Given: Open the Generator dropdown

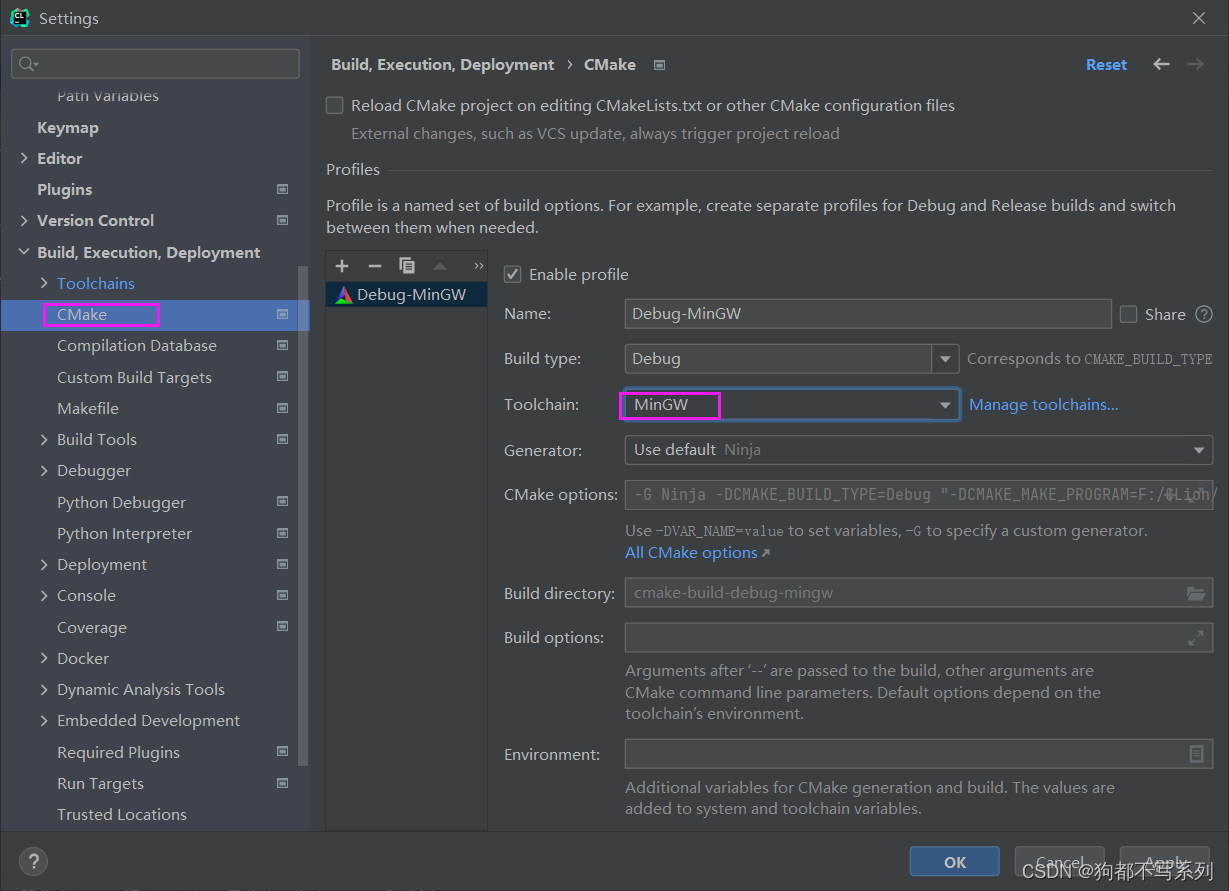Looking at the screenshot, I should click(x=1198, y=450).
